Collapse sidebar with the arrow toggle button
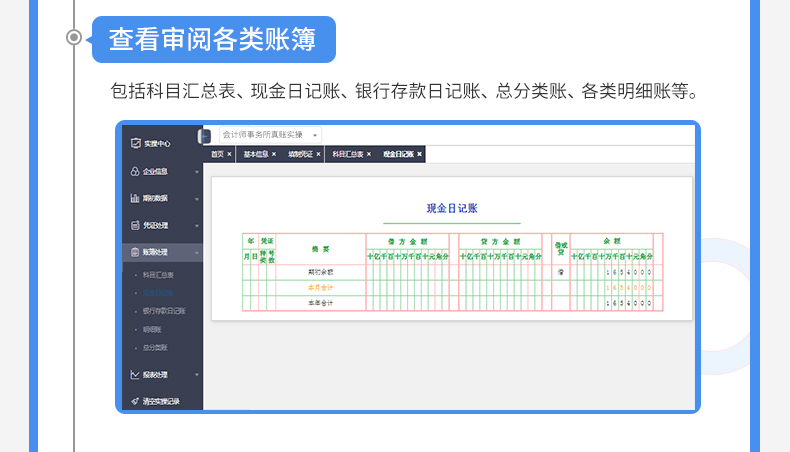 pos(204,135)
